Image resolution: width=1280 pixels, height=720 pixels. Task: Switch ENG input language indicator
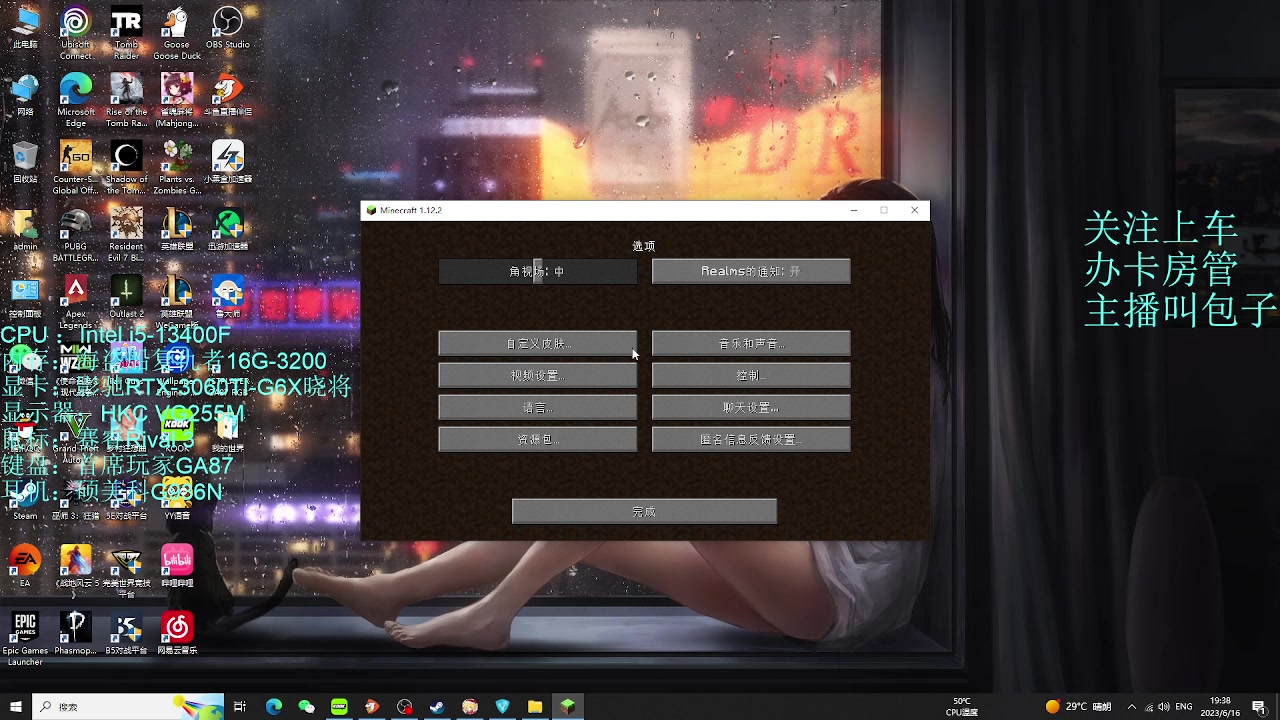point(1184,707)
